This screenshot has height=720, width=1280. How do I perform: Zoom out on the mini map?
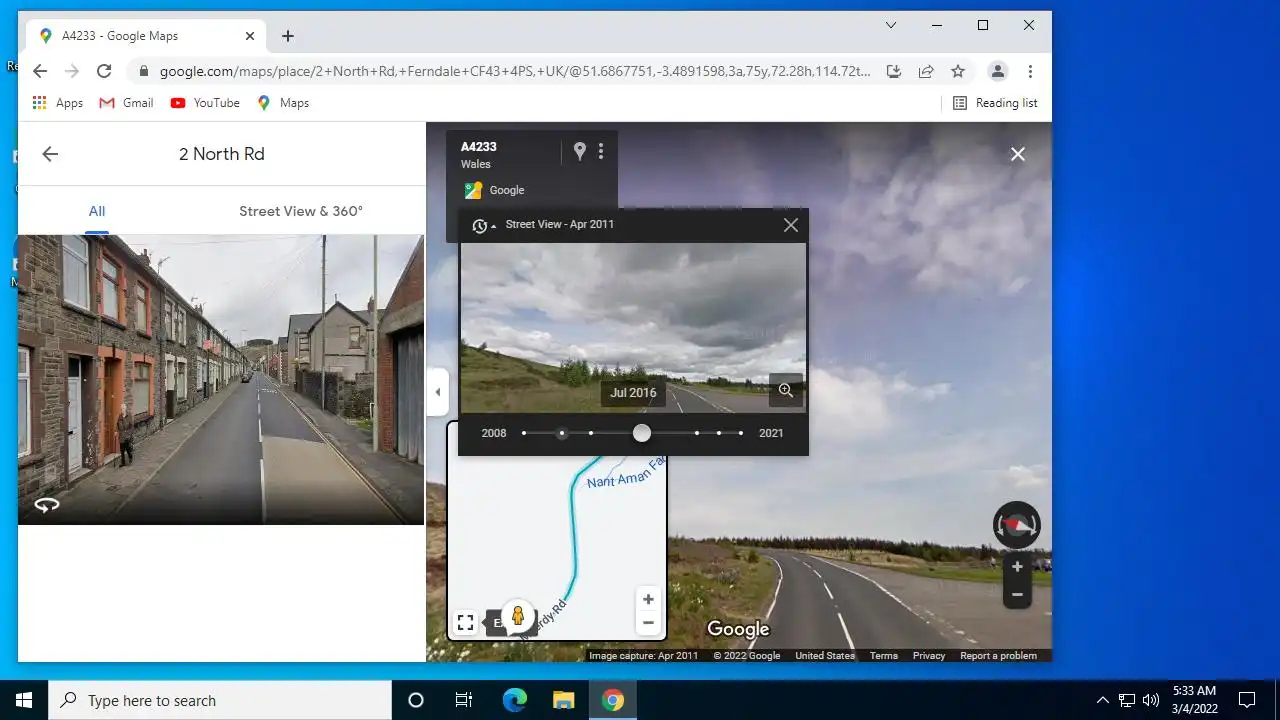click(648, 622)
